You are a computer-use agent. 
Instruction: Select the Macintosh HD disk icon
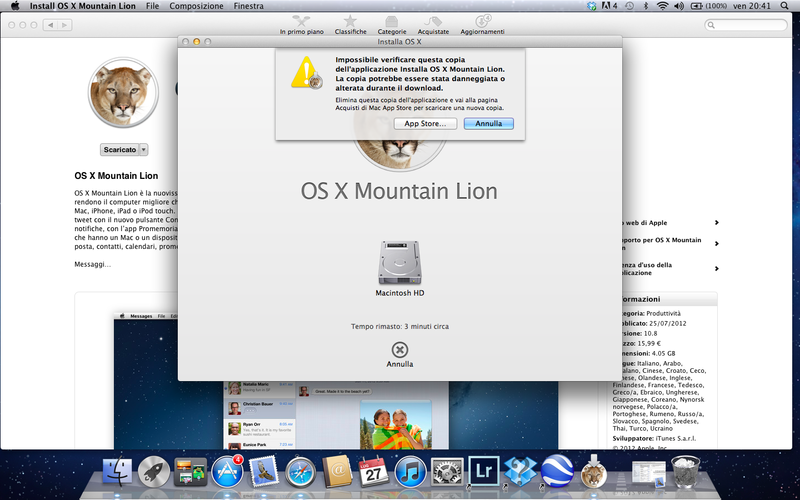399,263
